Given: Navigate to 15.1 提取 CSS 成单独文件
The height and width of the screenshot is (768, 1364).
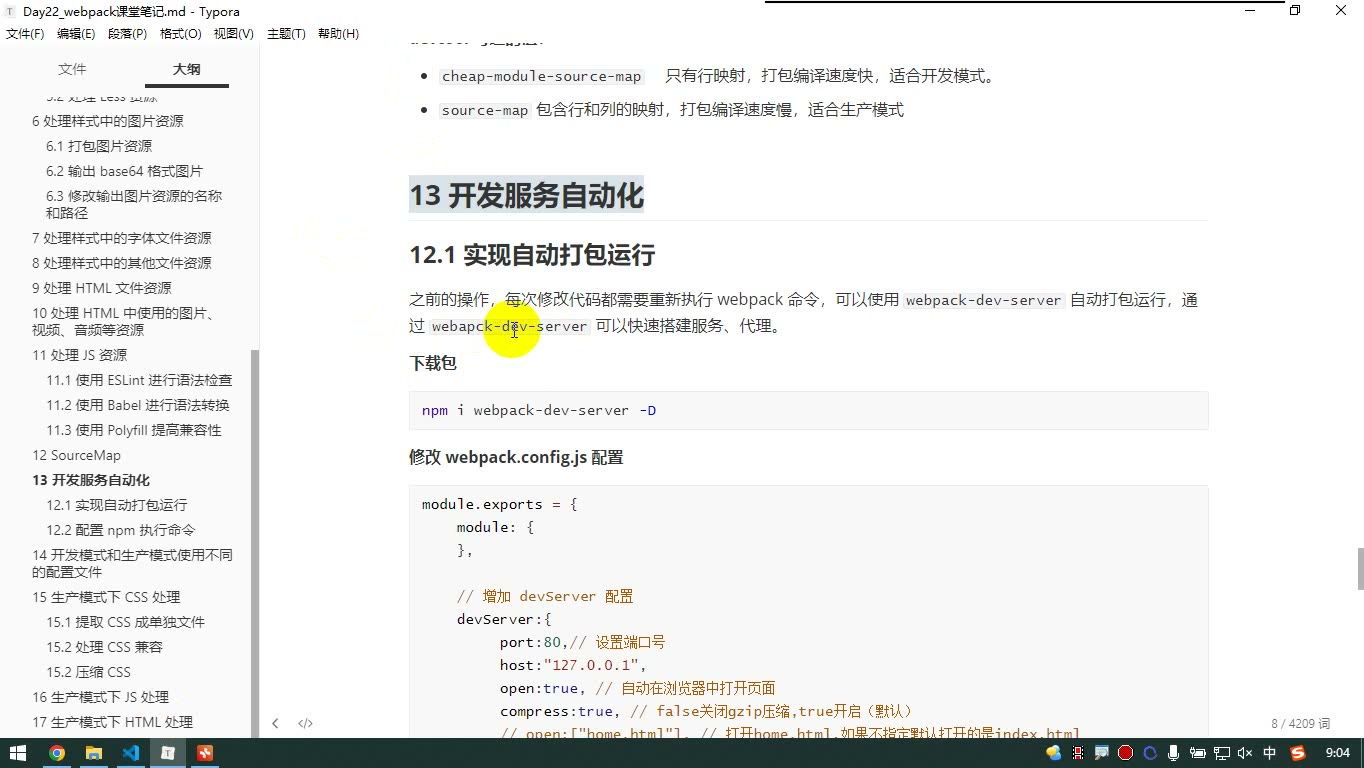Looking at the screenshot, I should [125, 622].
